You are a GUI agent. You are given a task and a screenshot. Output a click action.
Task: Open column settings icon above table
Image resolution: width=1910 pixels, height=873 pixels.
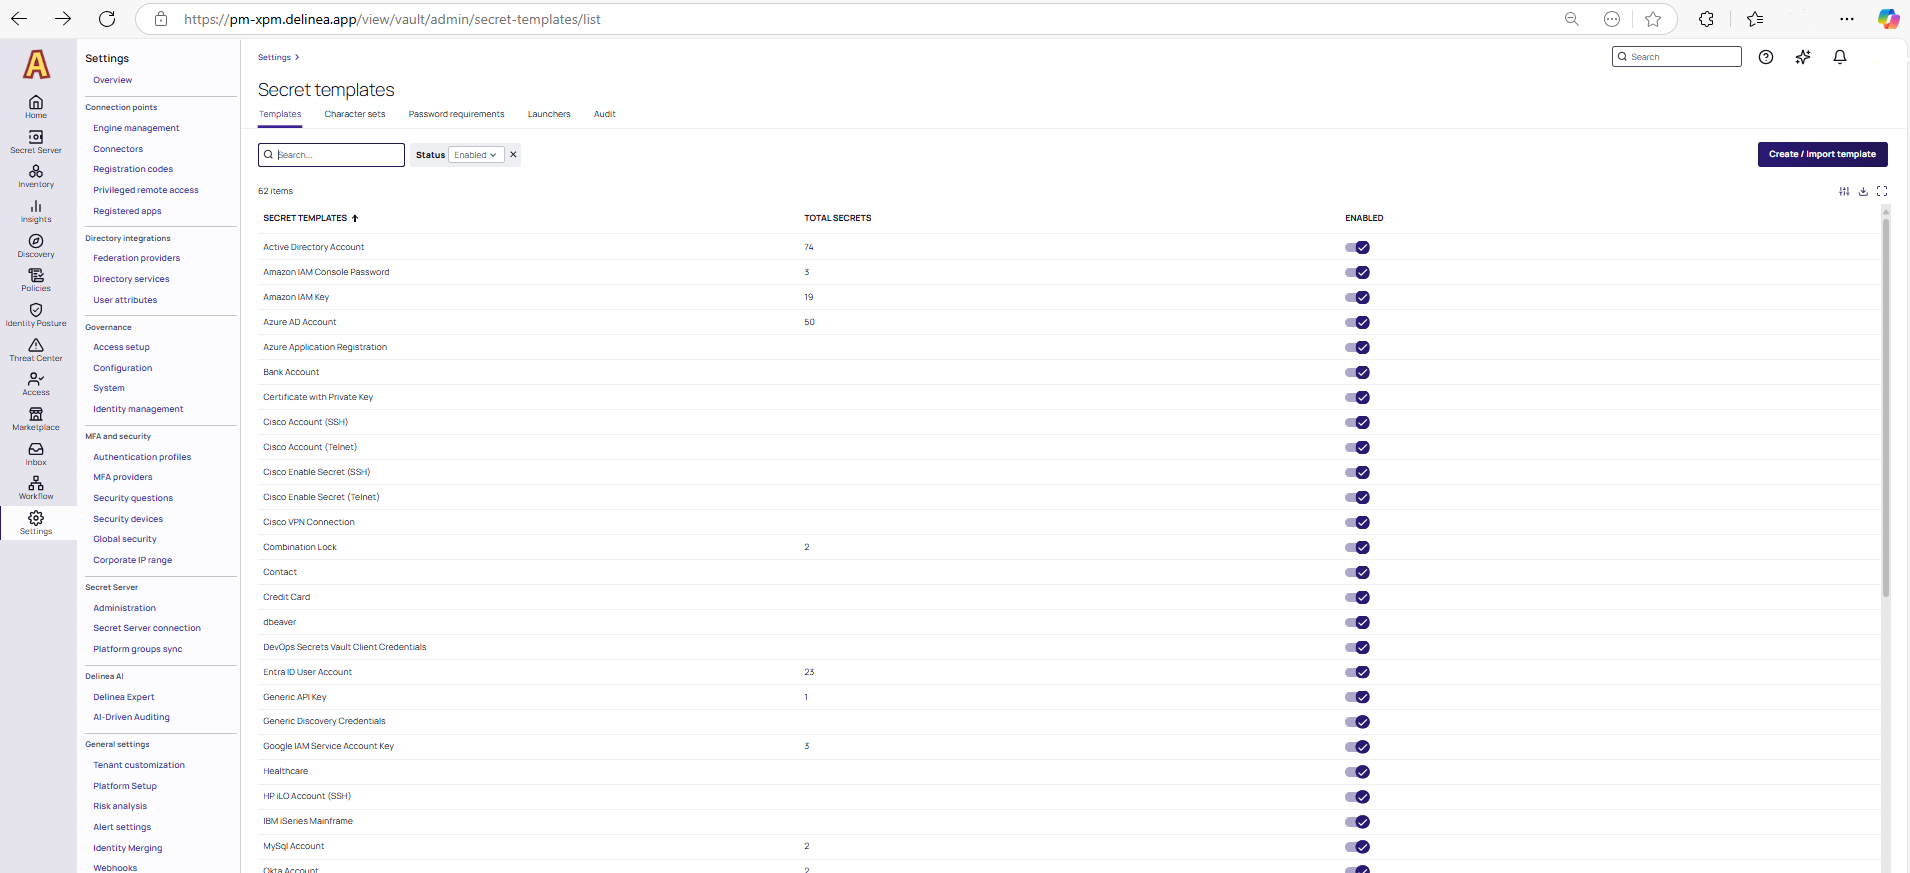[x=1844, y=191]
